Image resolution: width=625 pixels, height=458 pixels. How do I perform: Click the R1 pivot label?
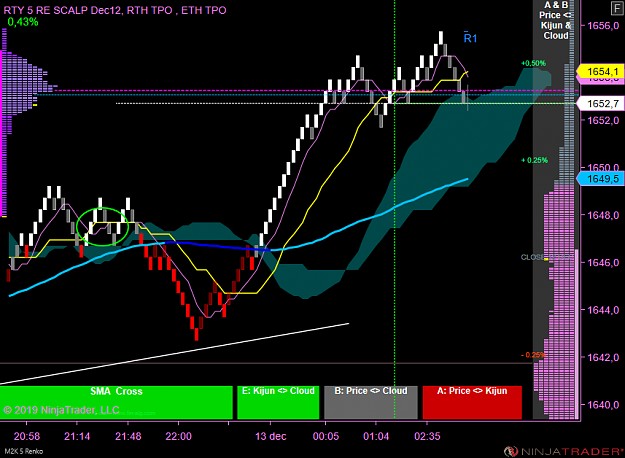(x=470, y=38)
